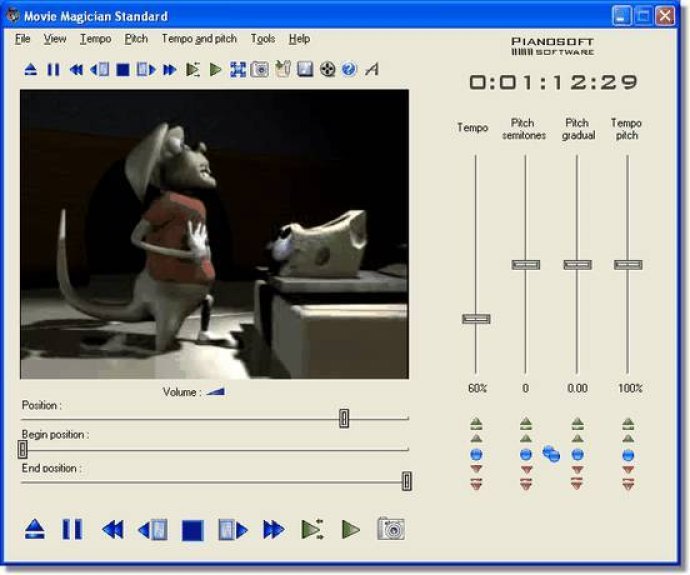Click the small camera snapshot icon in the toolbar
The height and width of the screenshot is (575, 690).
[260, 70]
